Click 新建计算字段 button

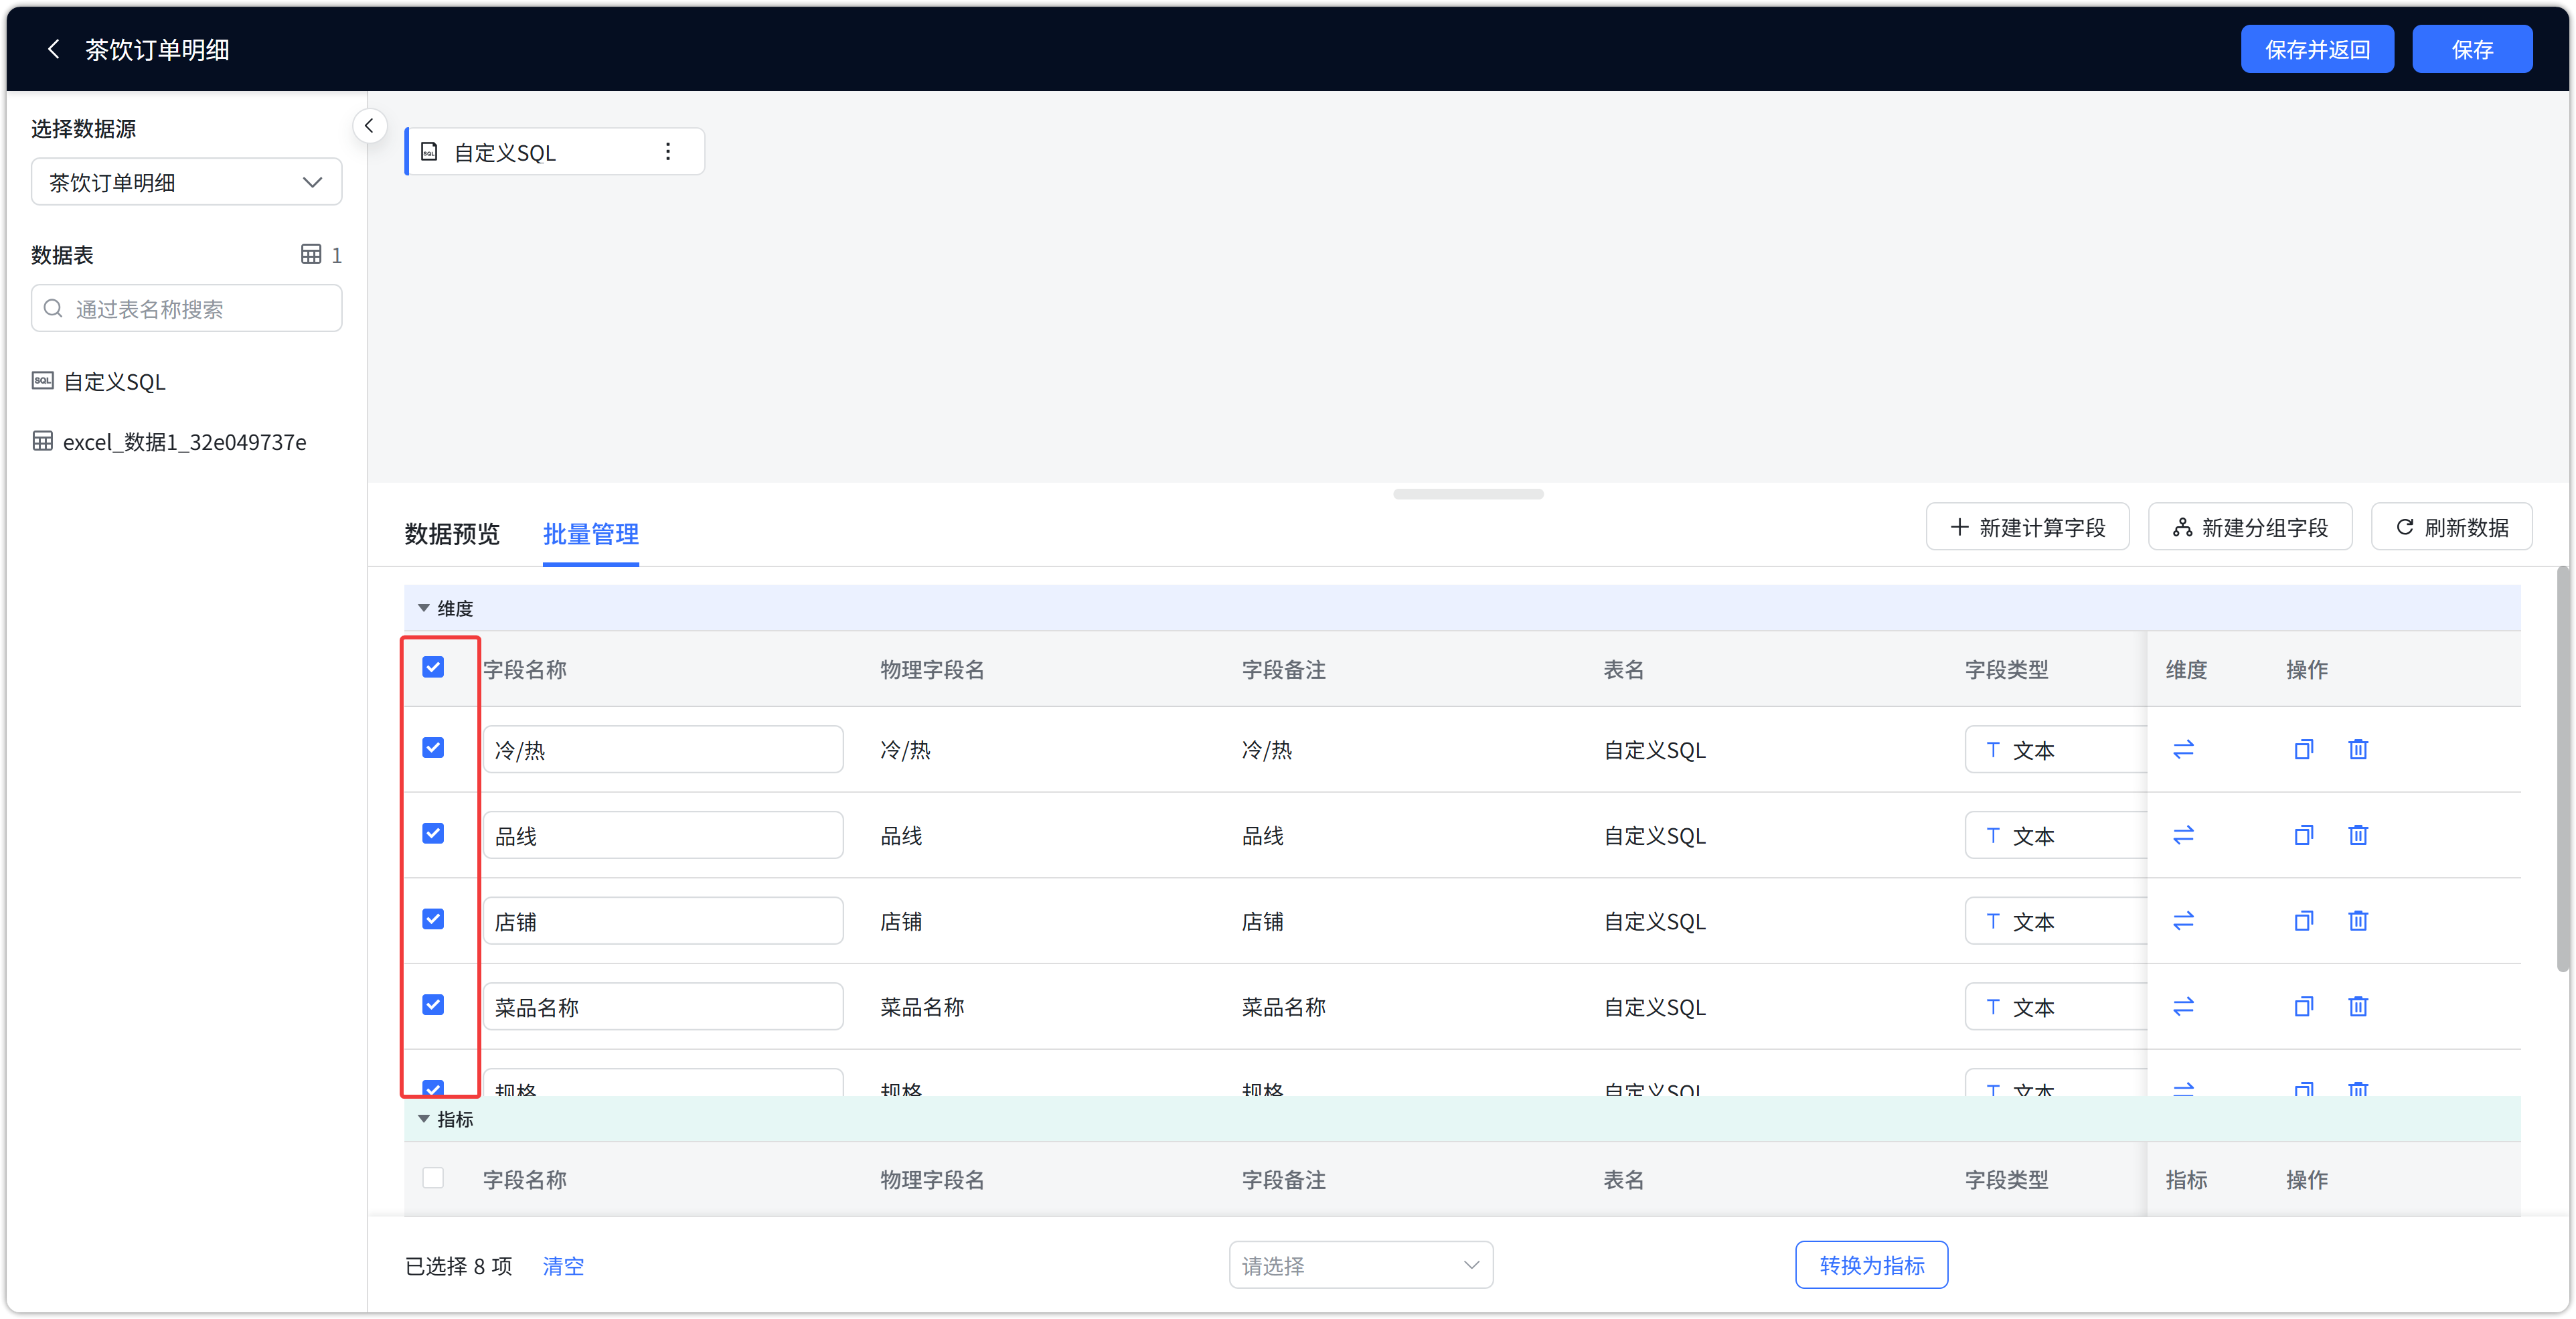2028,527
